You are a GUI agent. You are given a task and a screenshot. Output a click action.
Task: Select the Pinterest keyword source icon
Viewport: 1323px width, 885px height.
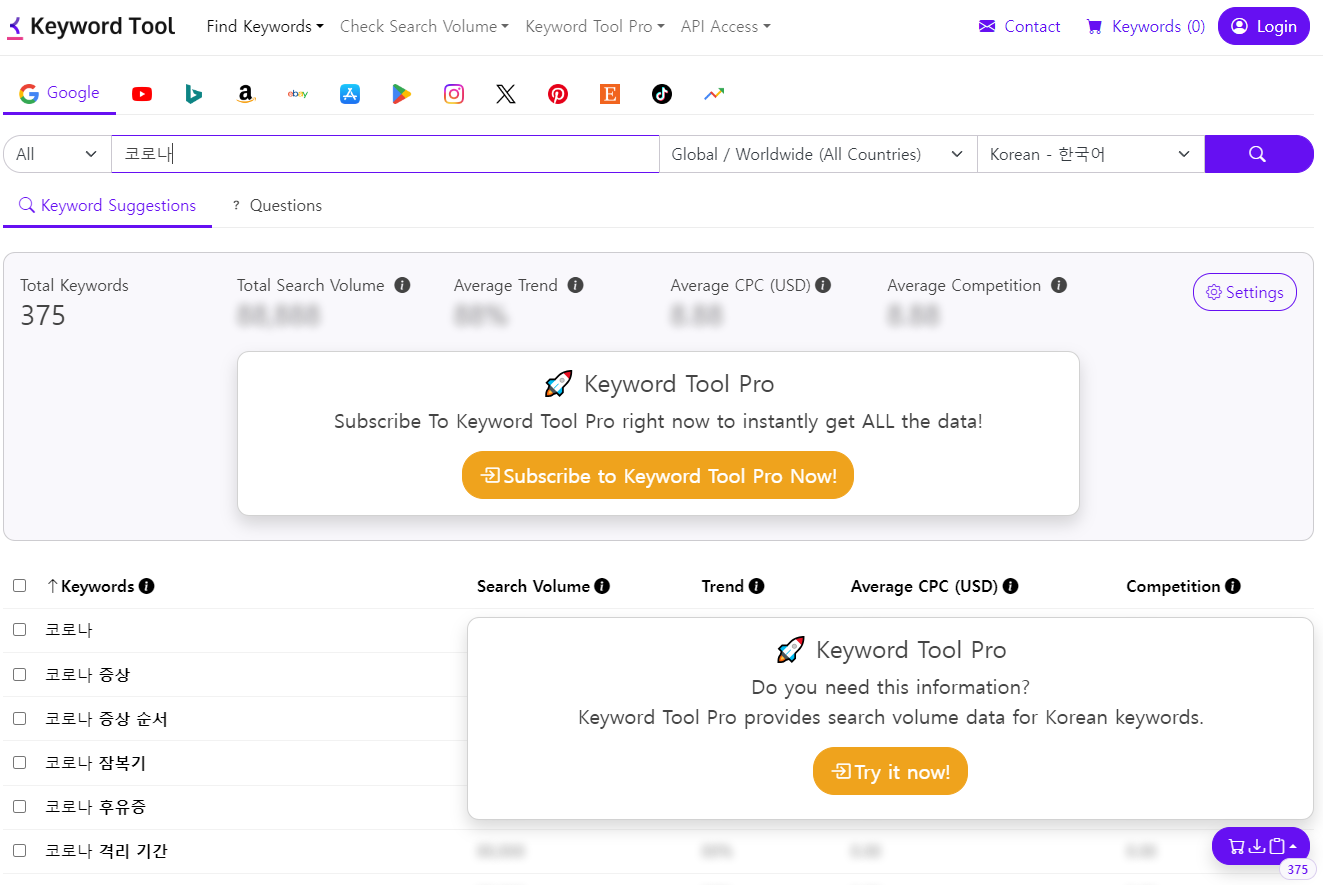558,94
